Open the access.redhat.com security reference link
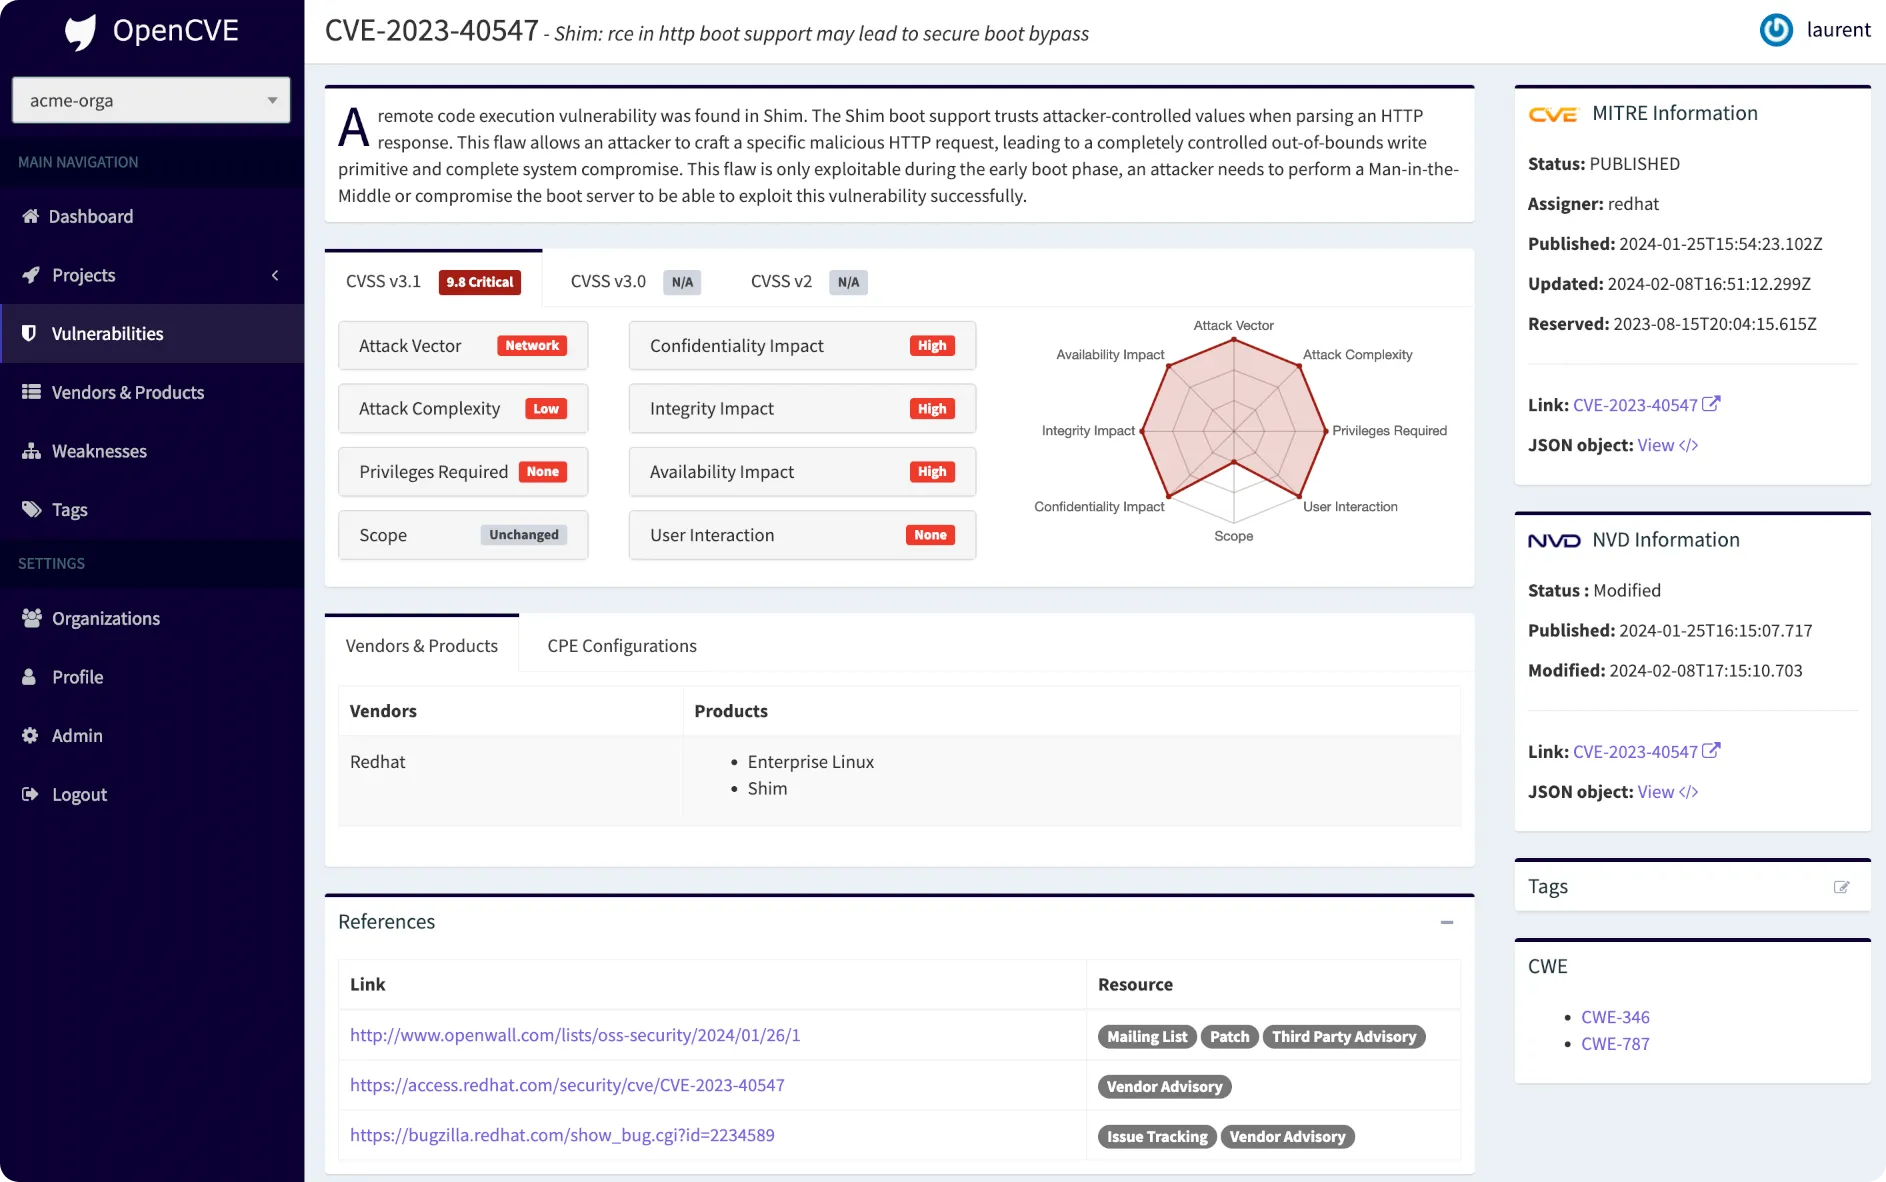Viewport: 1886px width, 1182px height. (x=567, y=1085)
